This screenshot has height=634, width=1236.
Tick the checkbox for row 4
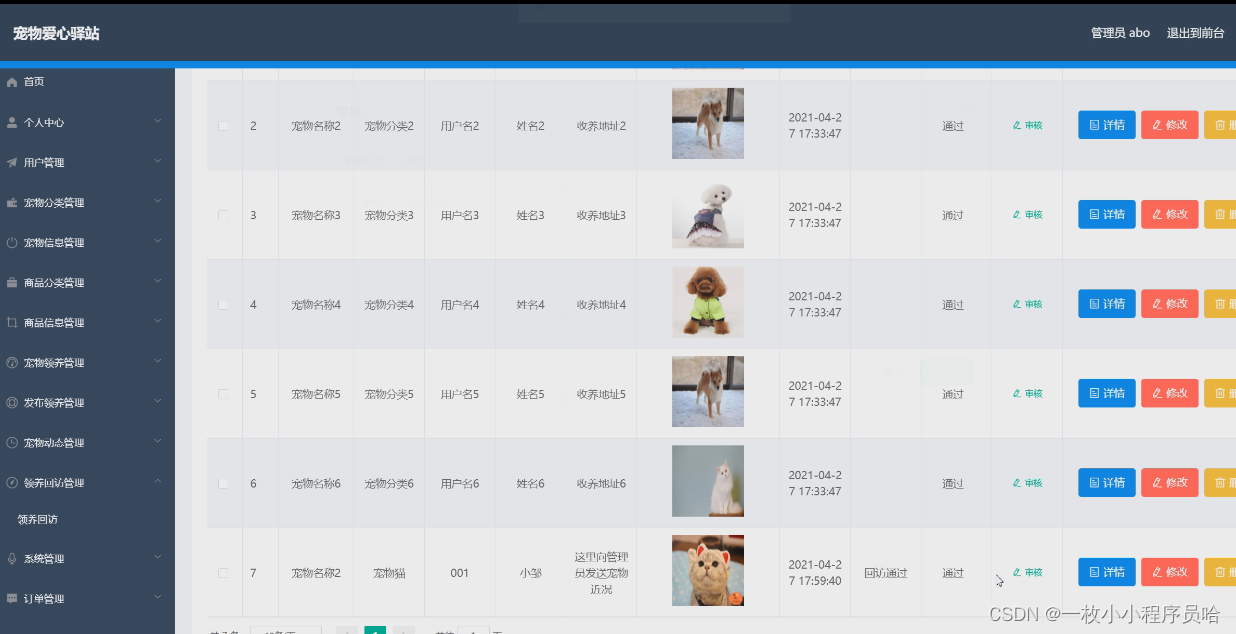[223, 304]
